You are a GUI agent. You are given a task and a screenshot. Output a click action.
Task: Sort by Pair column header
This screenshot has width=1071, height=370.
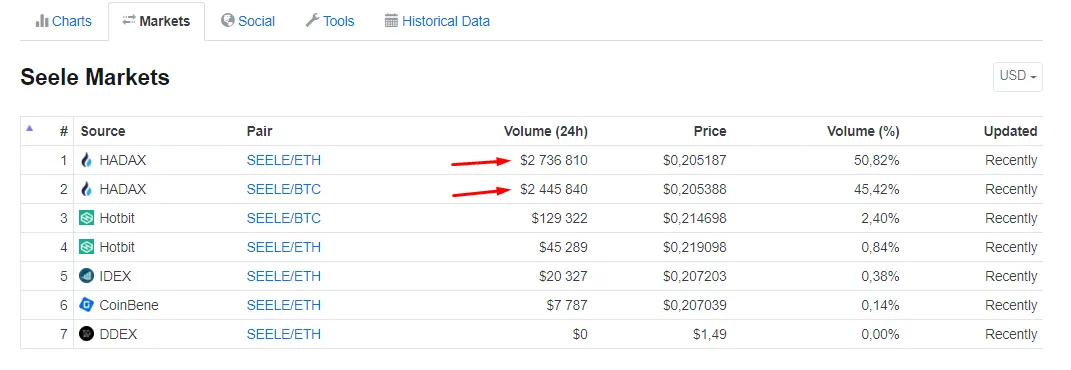[x=260, y=131]
